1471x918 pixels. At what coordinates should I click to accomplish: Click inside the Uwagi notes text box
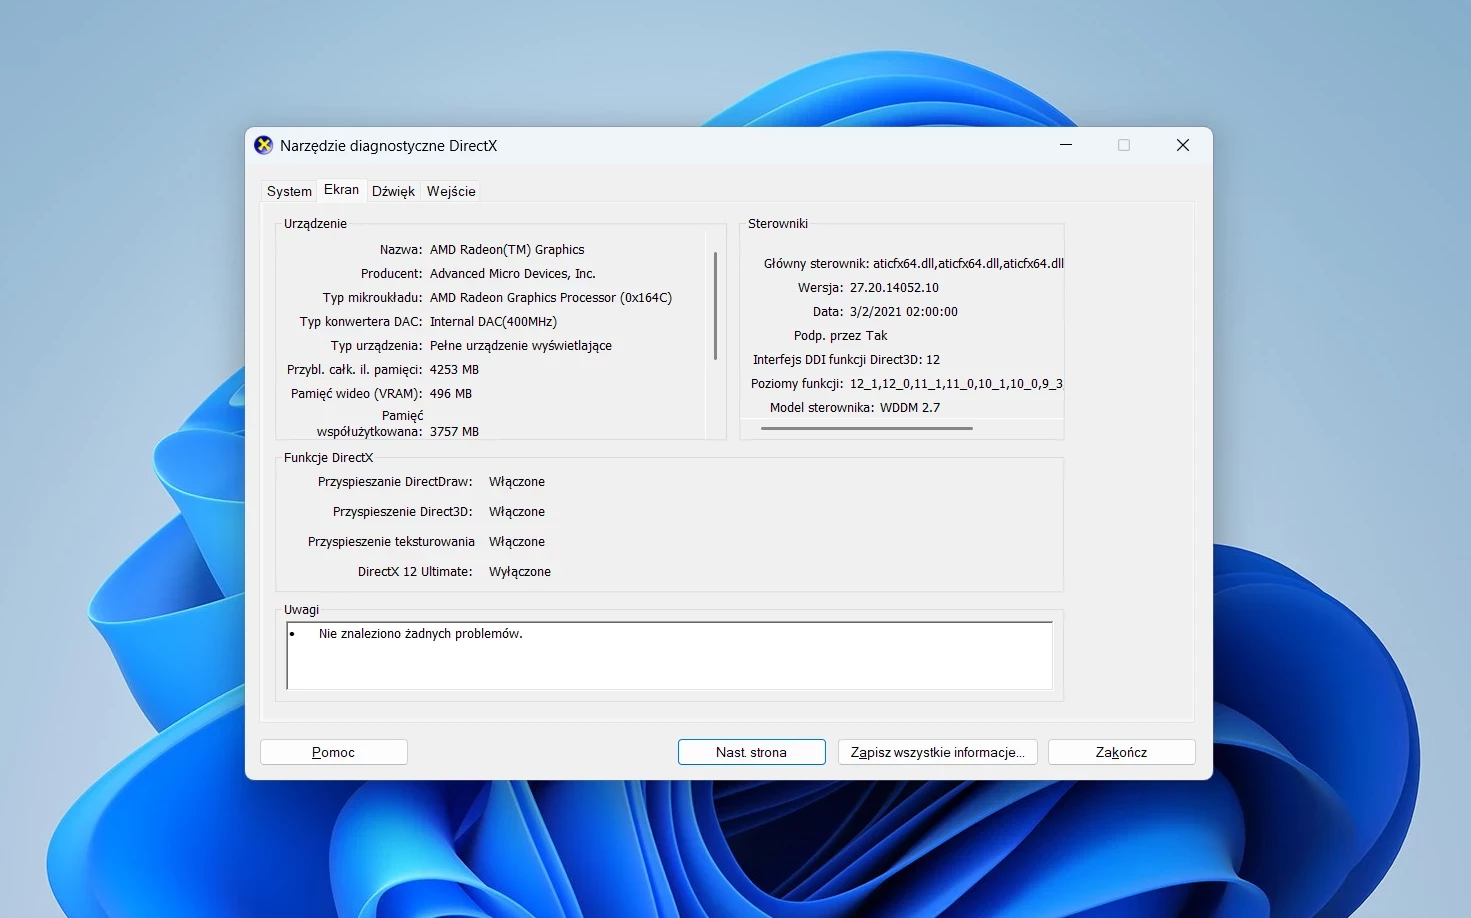(x=669, y=656)
